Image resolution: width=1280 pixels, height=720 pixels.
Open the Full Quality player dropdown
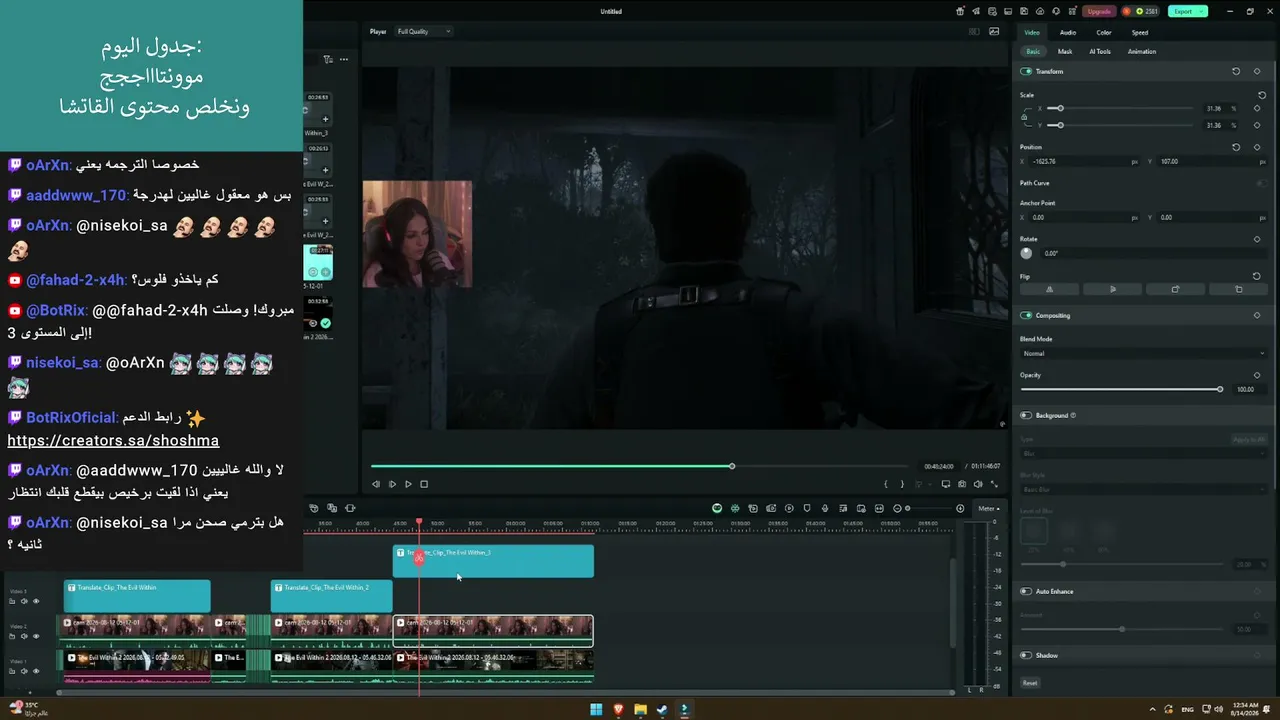click(x=423, y=31)
